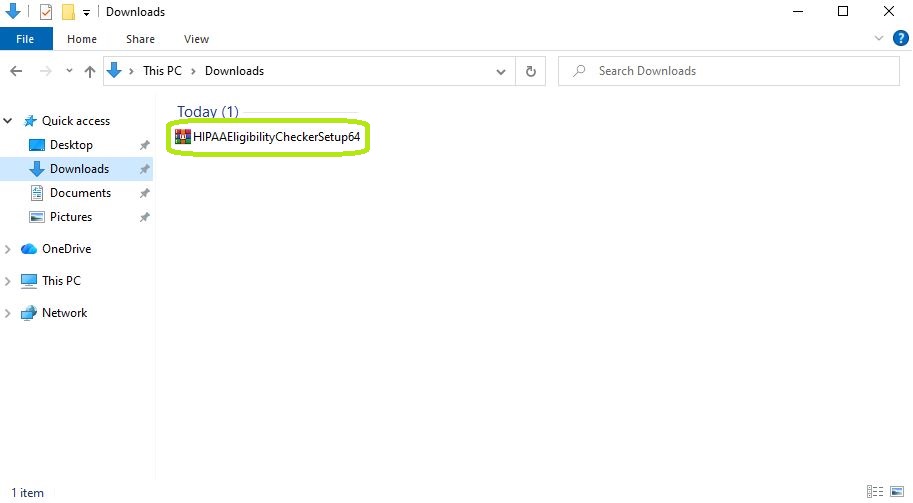The image size is (913, 503).
Task: Click the Forward navigation arrow
Action: [45, 71]
